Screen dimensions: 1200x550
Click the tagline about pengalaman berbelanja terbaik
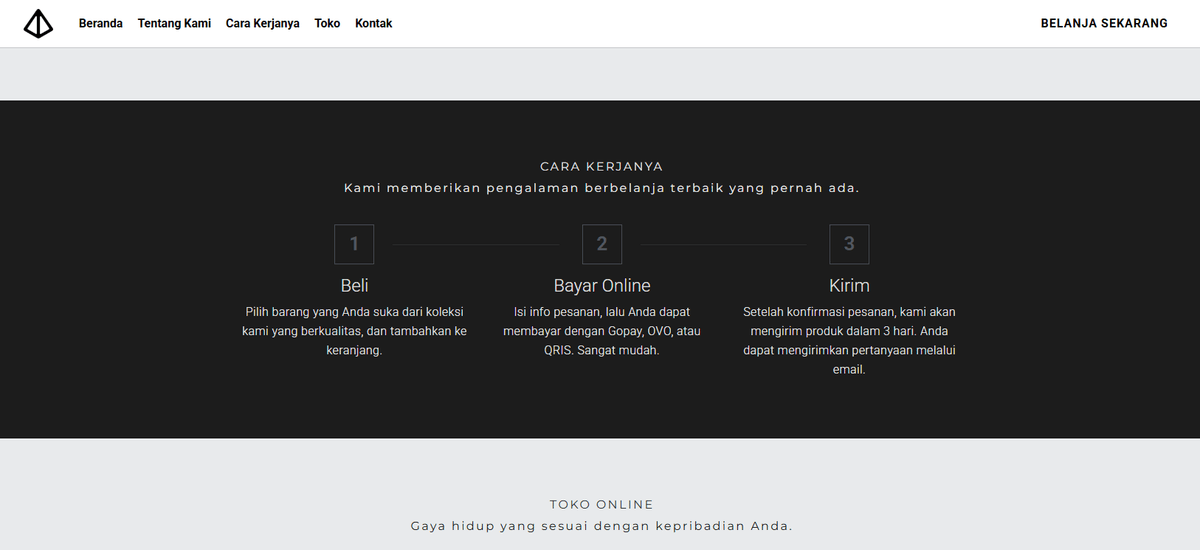[601, 188]
